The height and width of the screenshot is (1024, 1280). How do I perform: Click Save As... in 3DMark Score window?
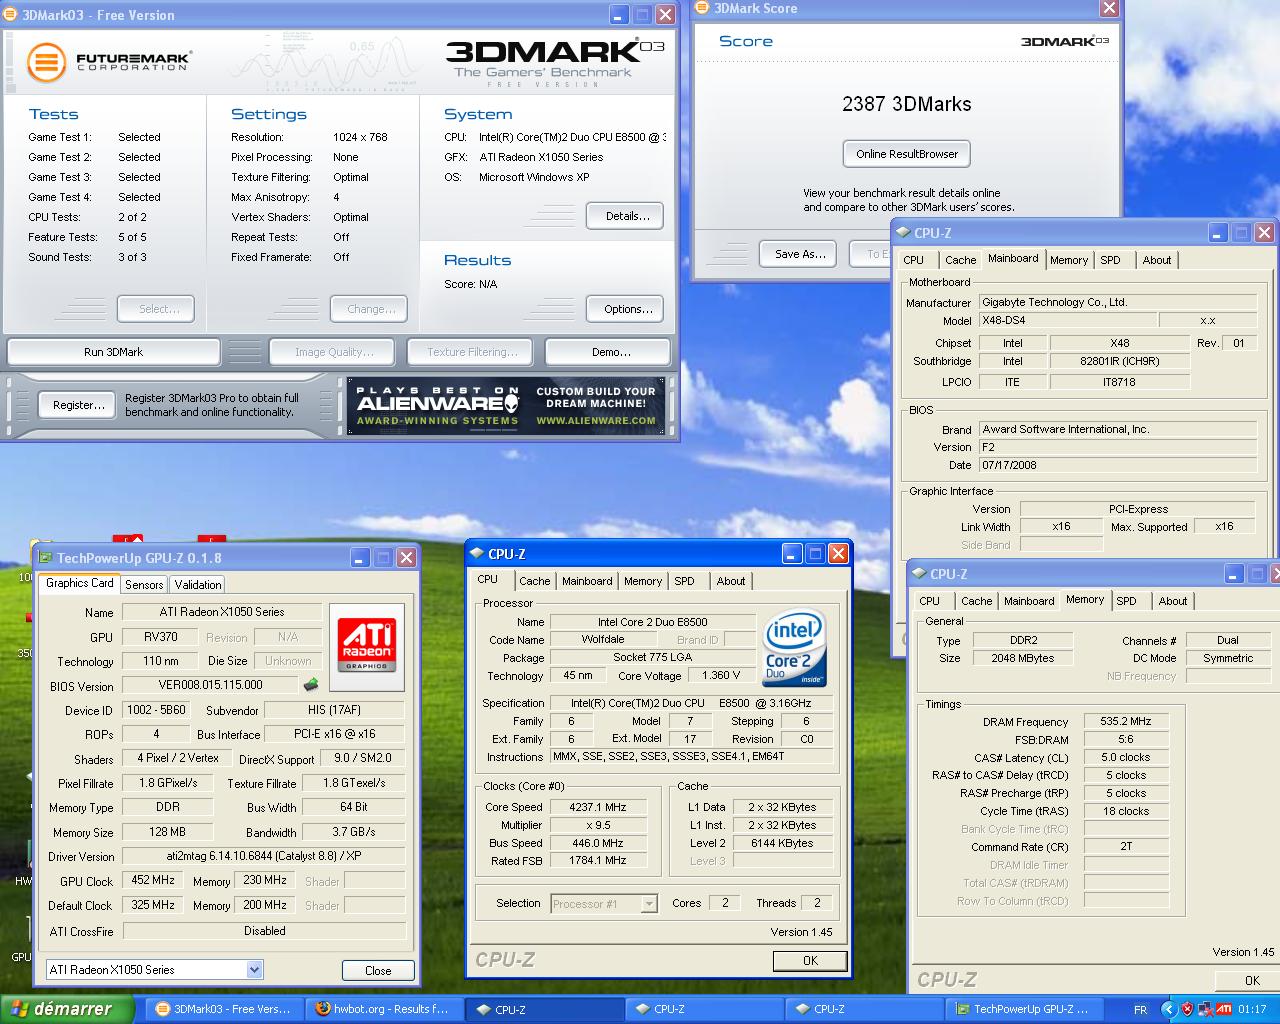800,254
